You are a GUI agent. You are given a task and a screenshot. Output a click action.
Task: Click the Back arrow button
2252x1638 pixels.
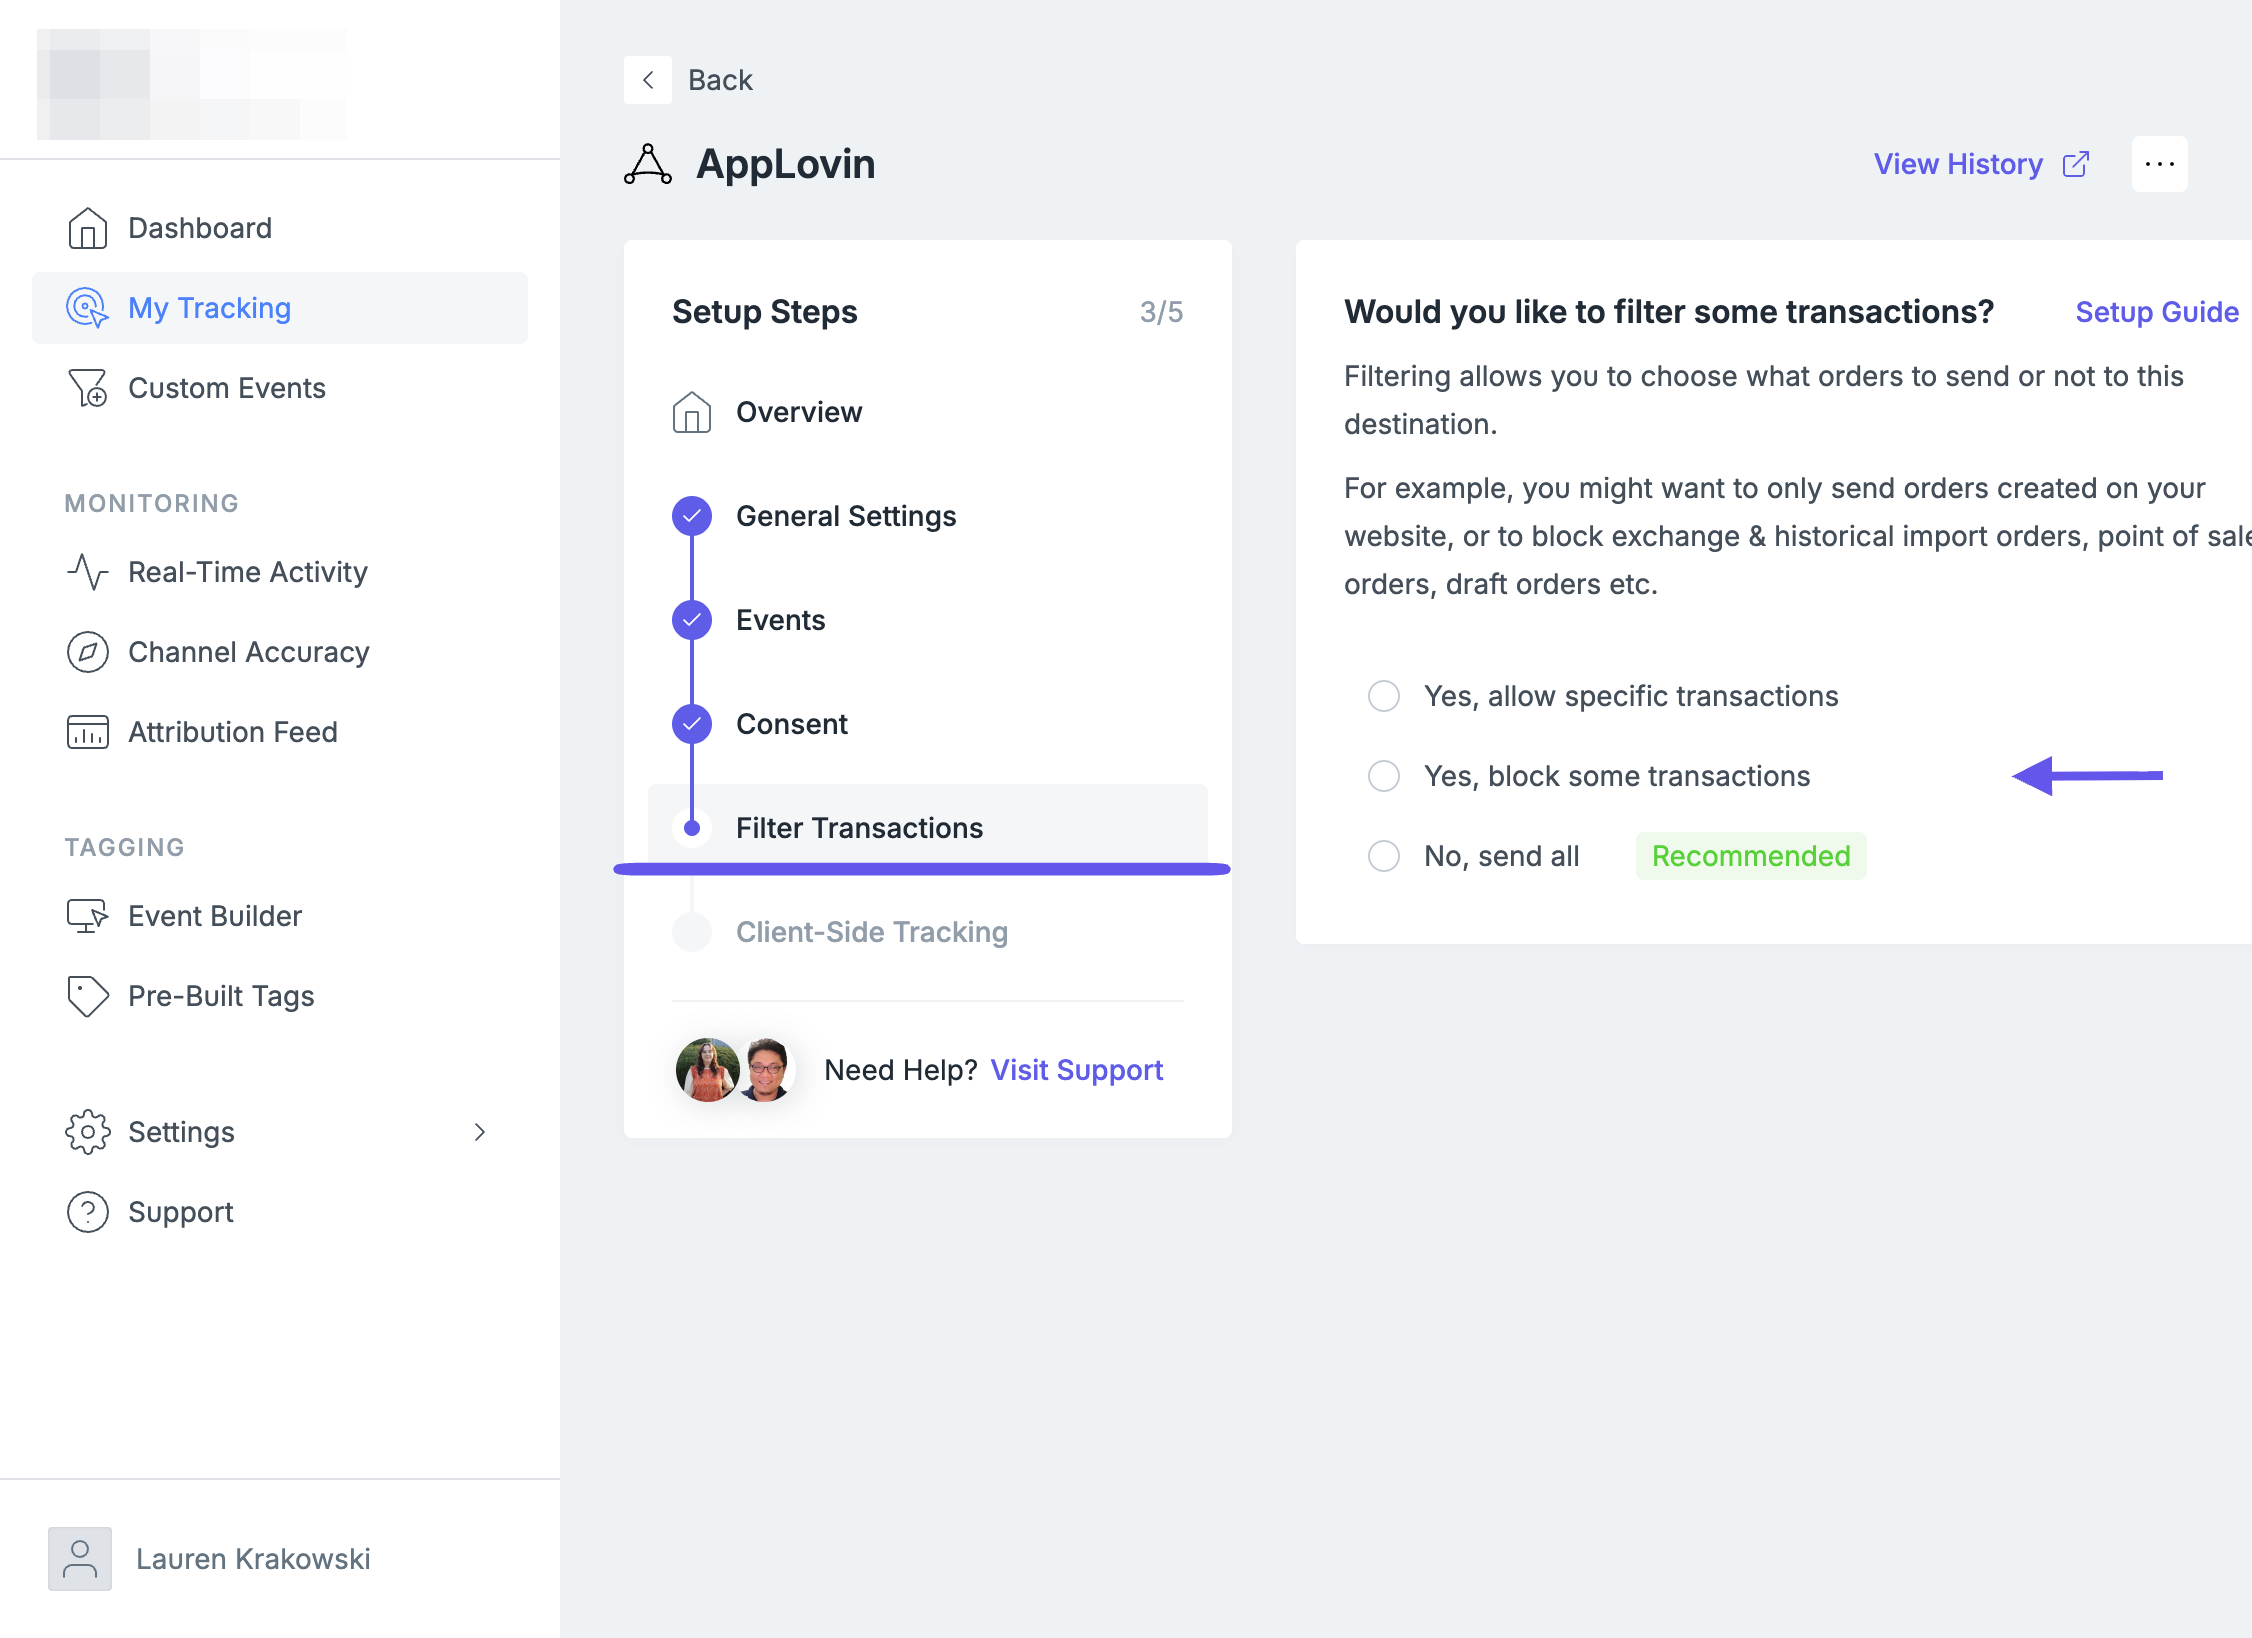point(648,80)
